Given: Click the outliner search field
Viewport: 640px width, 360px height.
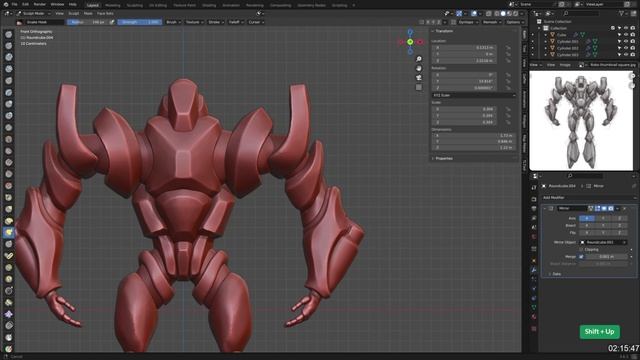Looking at the screenshot, I should pos(581,13).
